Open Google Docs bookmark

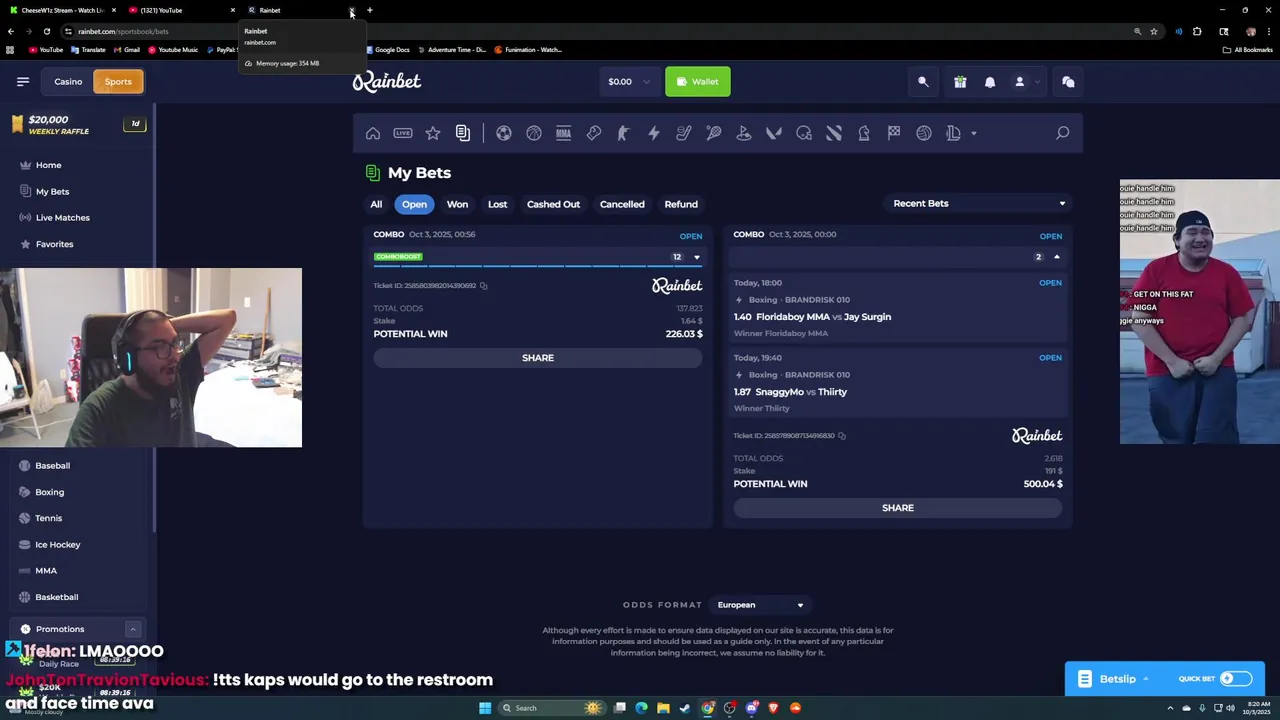coord(387,50)
